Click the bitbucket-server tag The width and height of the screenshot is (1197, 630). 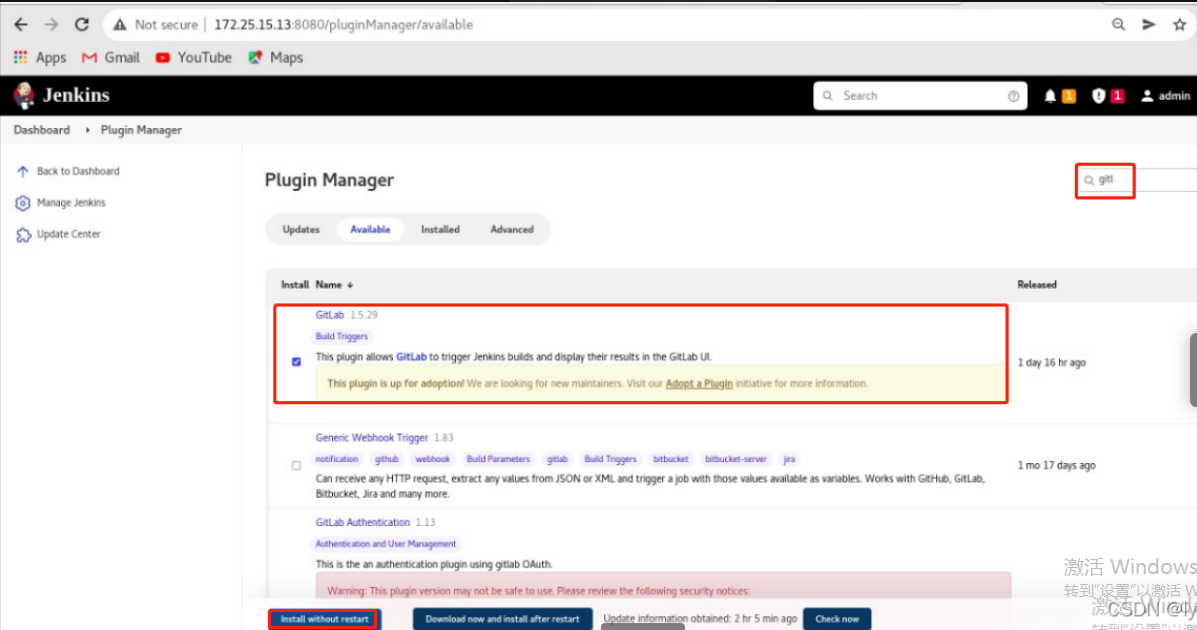click(x=736, y=459)
